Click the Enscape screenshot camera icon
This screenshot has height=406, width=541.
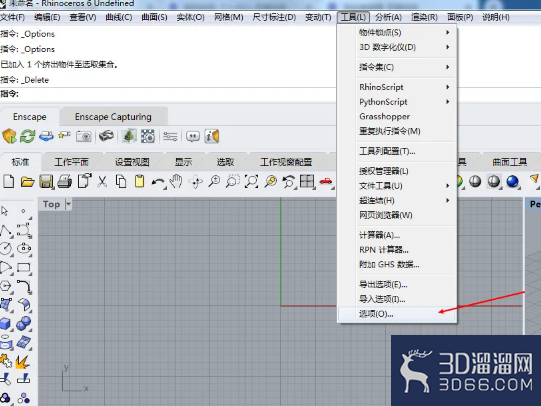83,136
